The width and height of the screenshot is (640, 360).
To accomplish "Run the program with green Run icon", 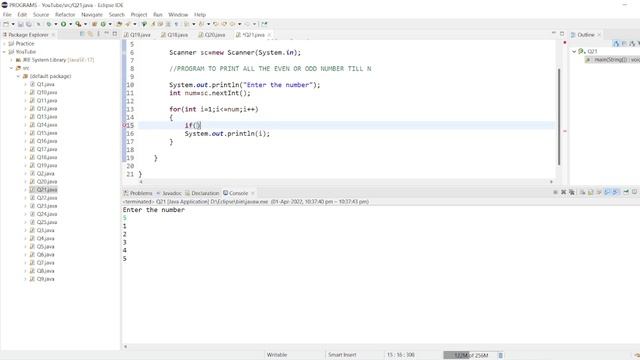I will [63, 24].
